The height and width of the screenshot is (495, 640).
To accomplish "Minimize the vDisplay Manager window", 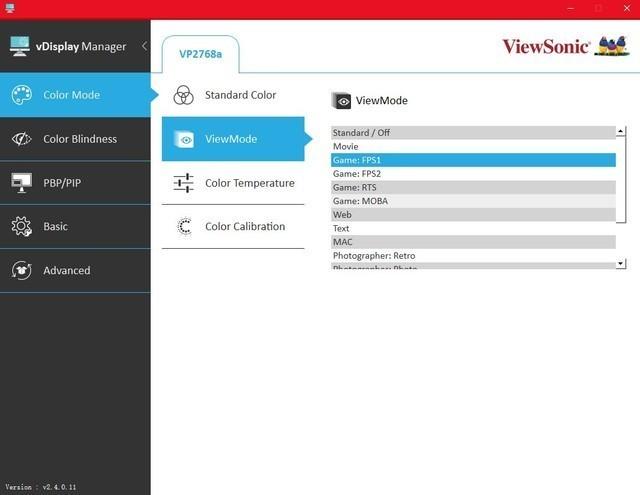I will click(x=571, y=8).
